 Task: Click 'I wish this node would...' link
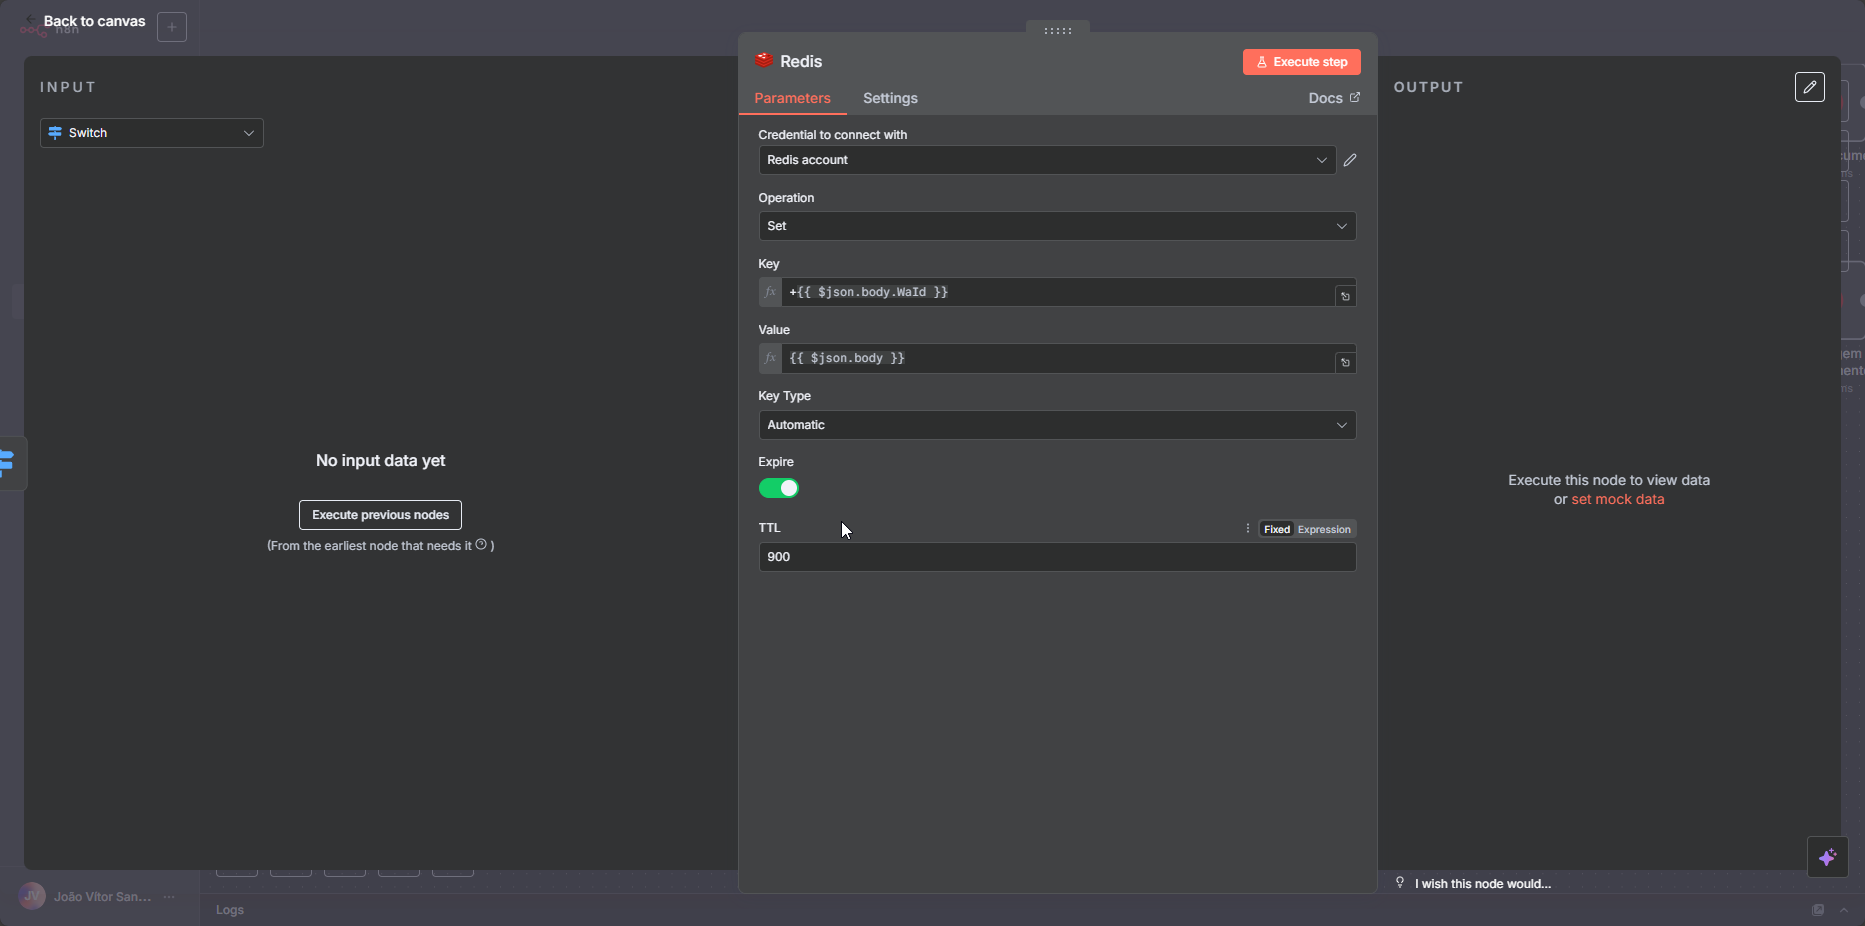coord(1483,883)
